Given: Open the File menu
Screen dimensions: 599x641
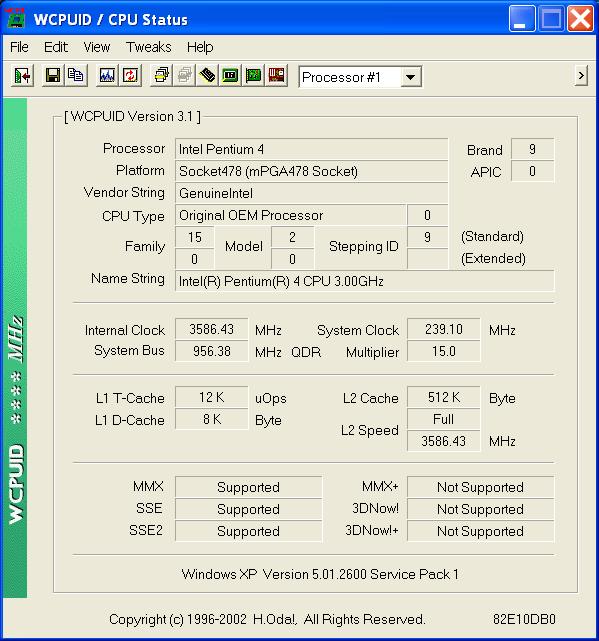Looking at the screenshot, I should click(19, 47).
